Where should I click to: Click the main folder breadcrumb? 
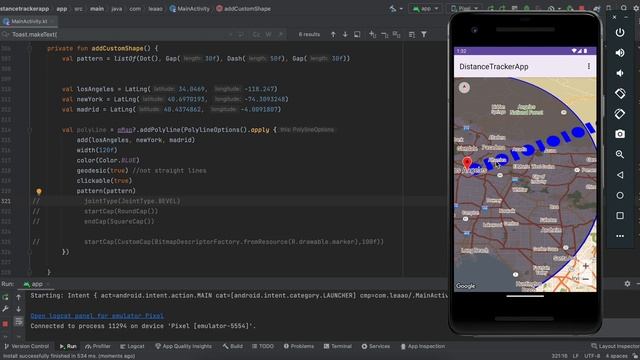coord(97,8)
